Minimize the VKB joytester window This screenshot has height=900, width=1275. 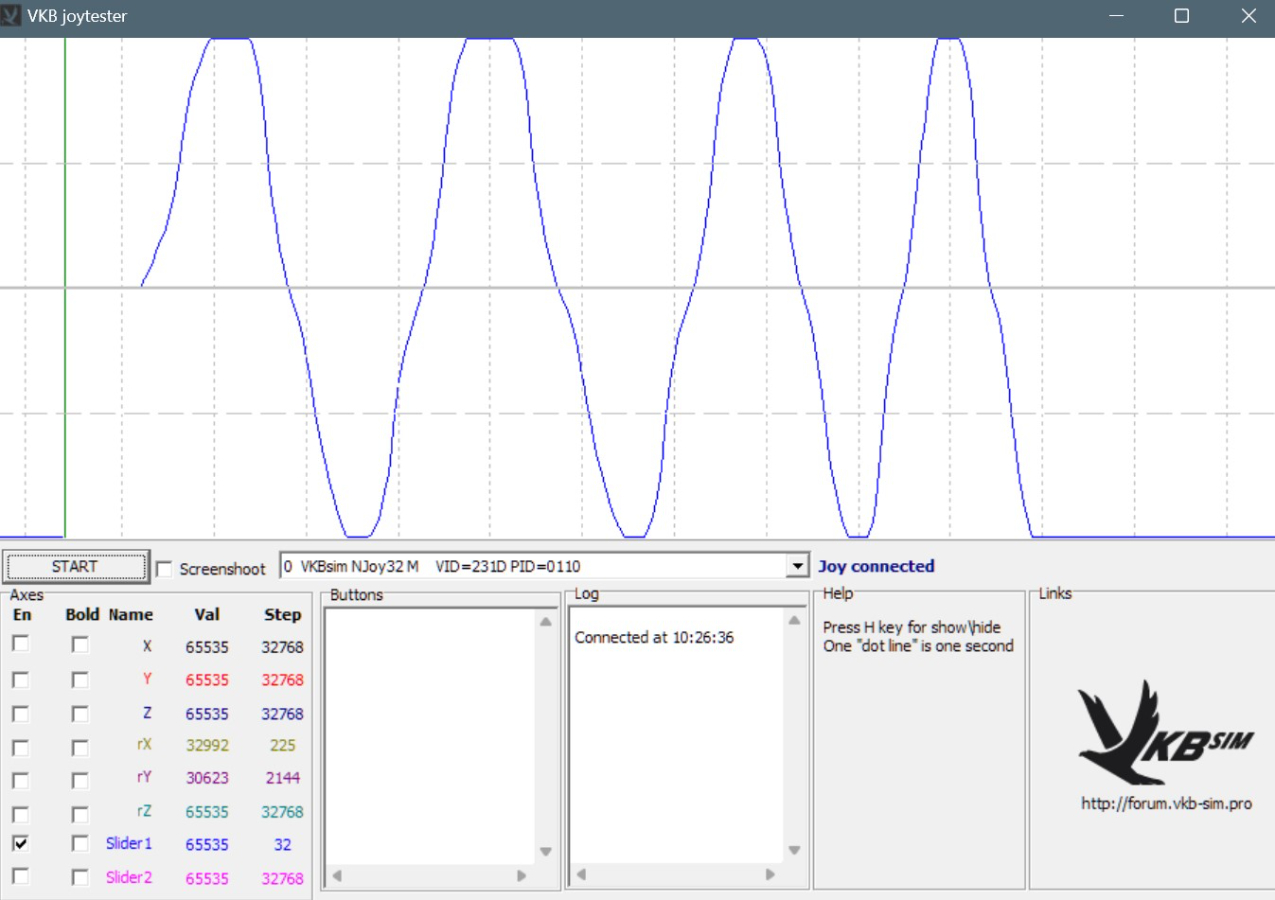click(x=1116, y=16)
